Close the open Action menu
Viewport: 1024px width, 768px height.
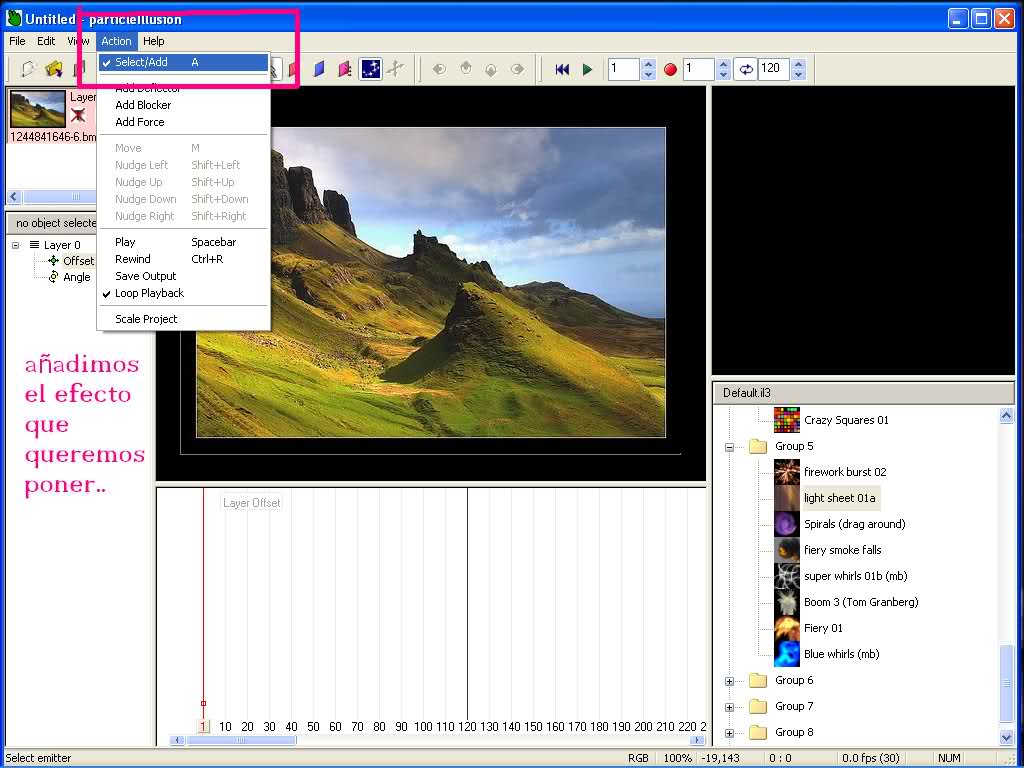(116, 41)
